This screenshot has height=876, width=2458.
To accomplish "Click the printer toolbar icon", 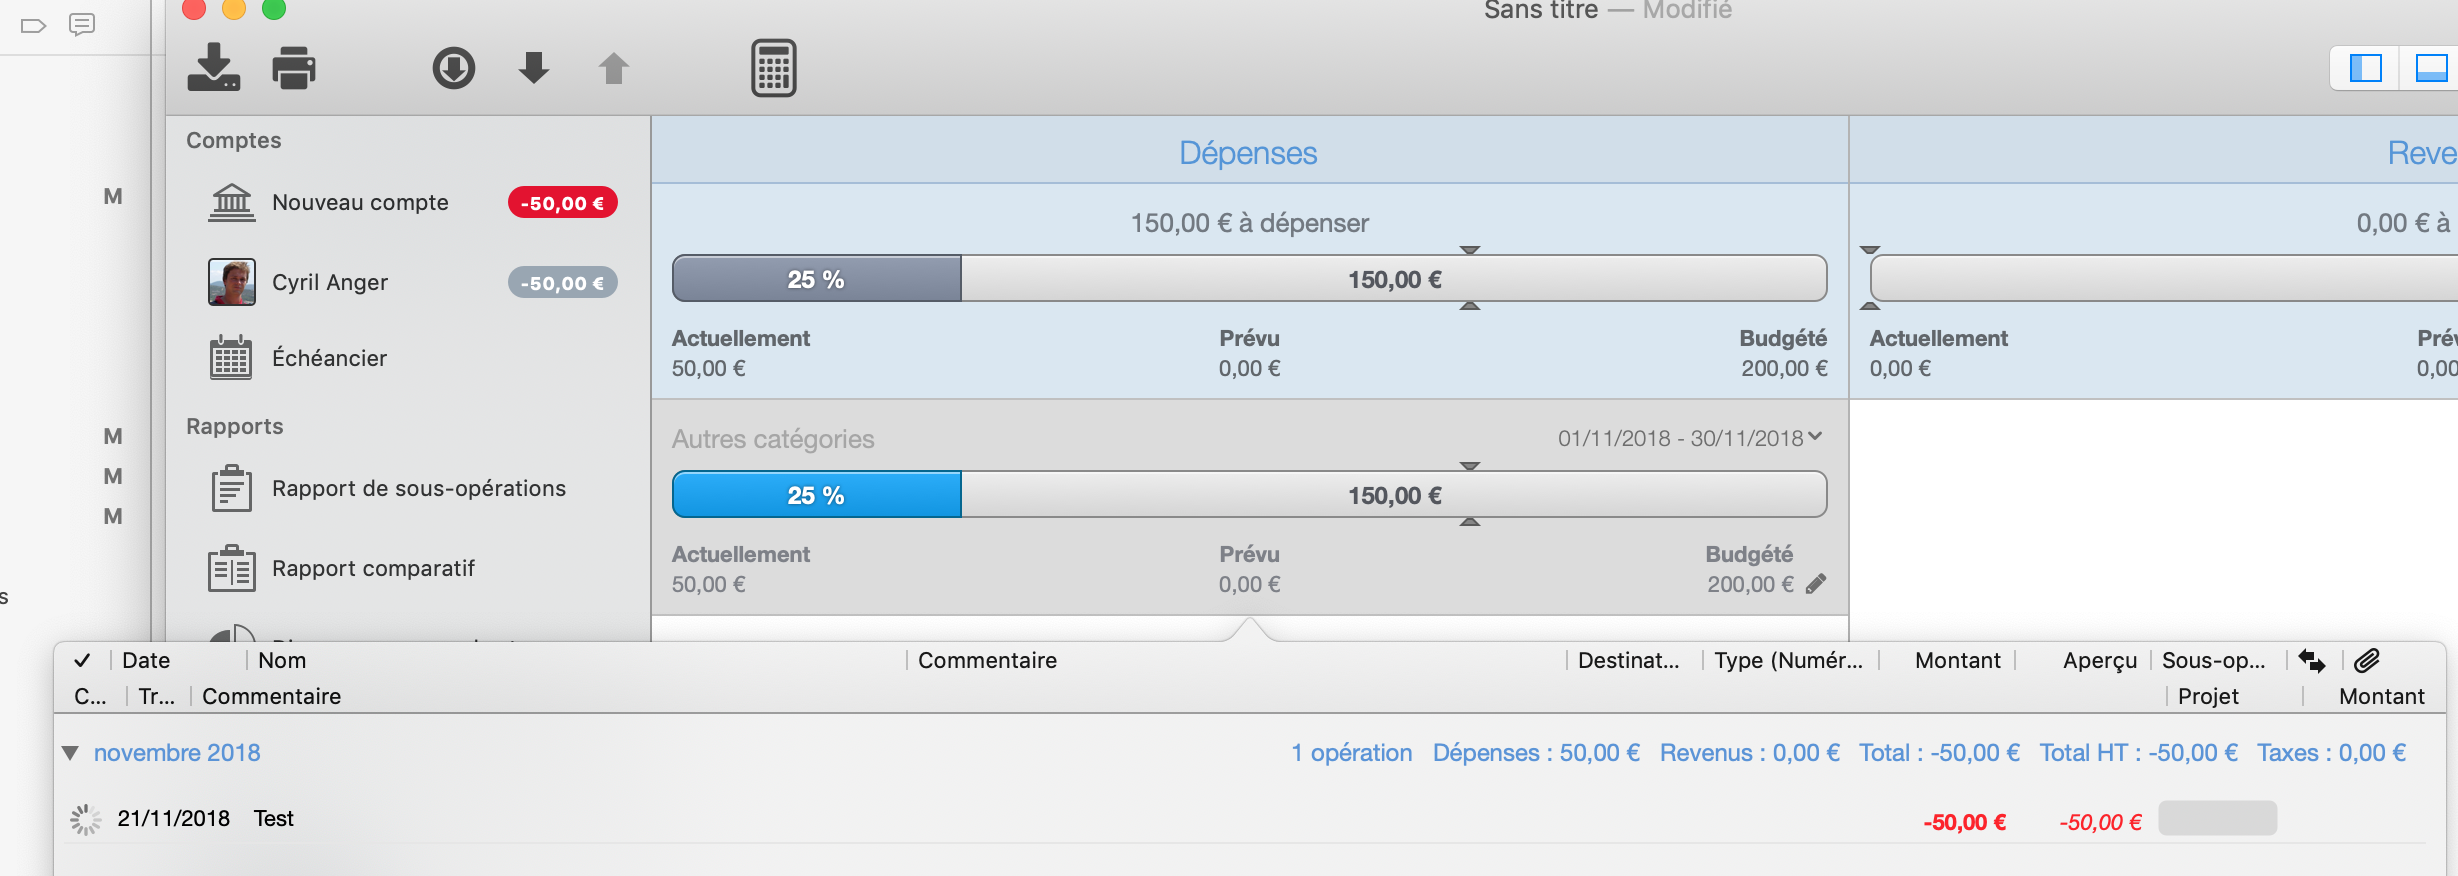I will click(294, 68).
